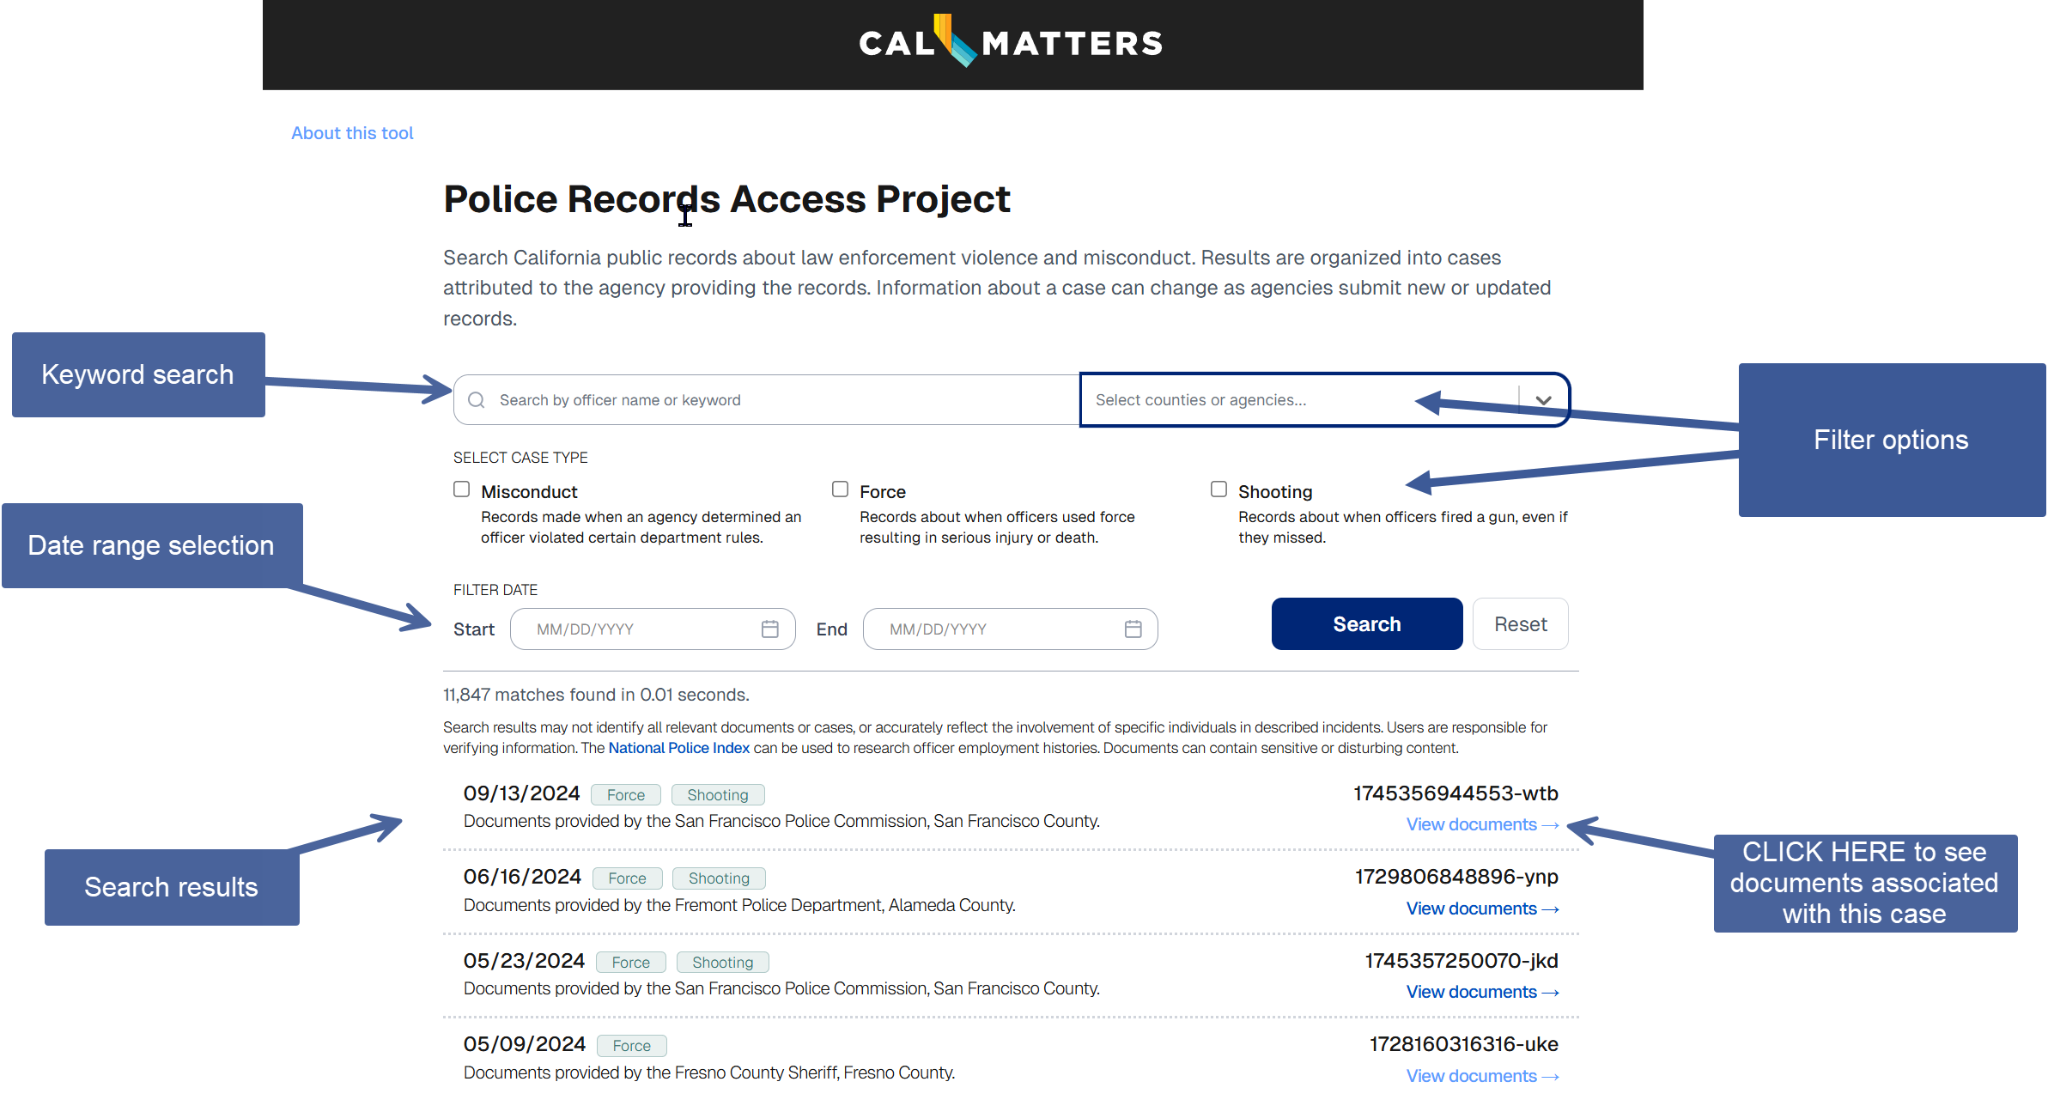Viewport: 2048px width, 1100px height.
Task: Click the Shooting tag on 05/23/2024 result
Action: pos(722,962)
